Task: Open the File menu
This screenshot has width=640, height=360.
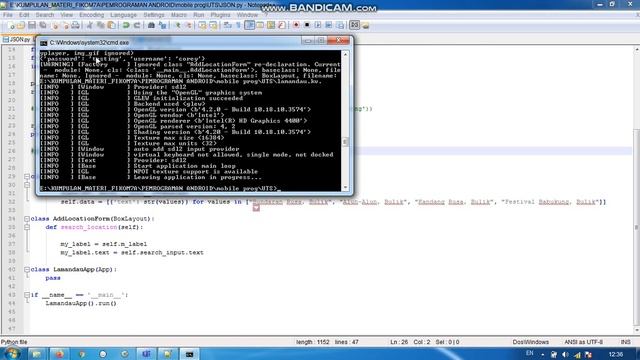Action: (x=8, y=15)
